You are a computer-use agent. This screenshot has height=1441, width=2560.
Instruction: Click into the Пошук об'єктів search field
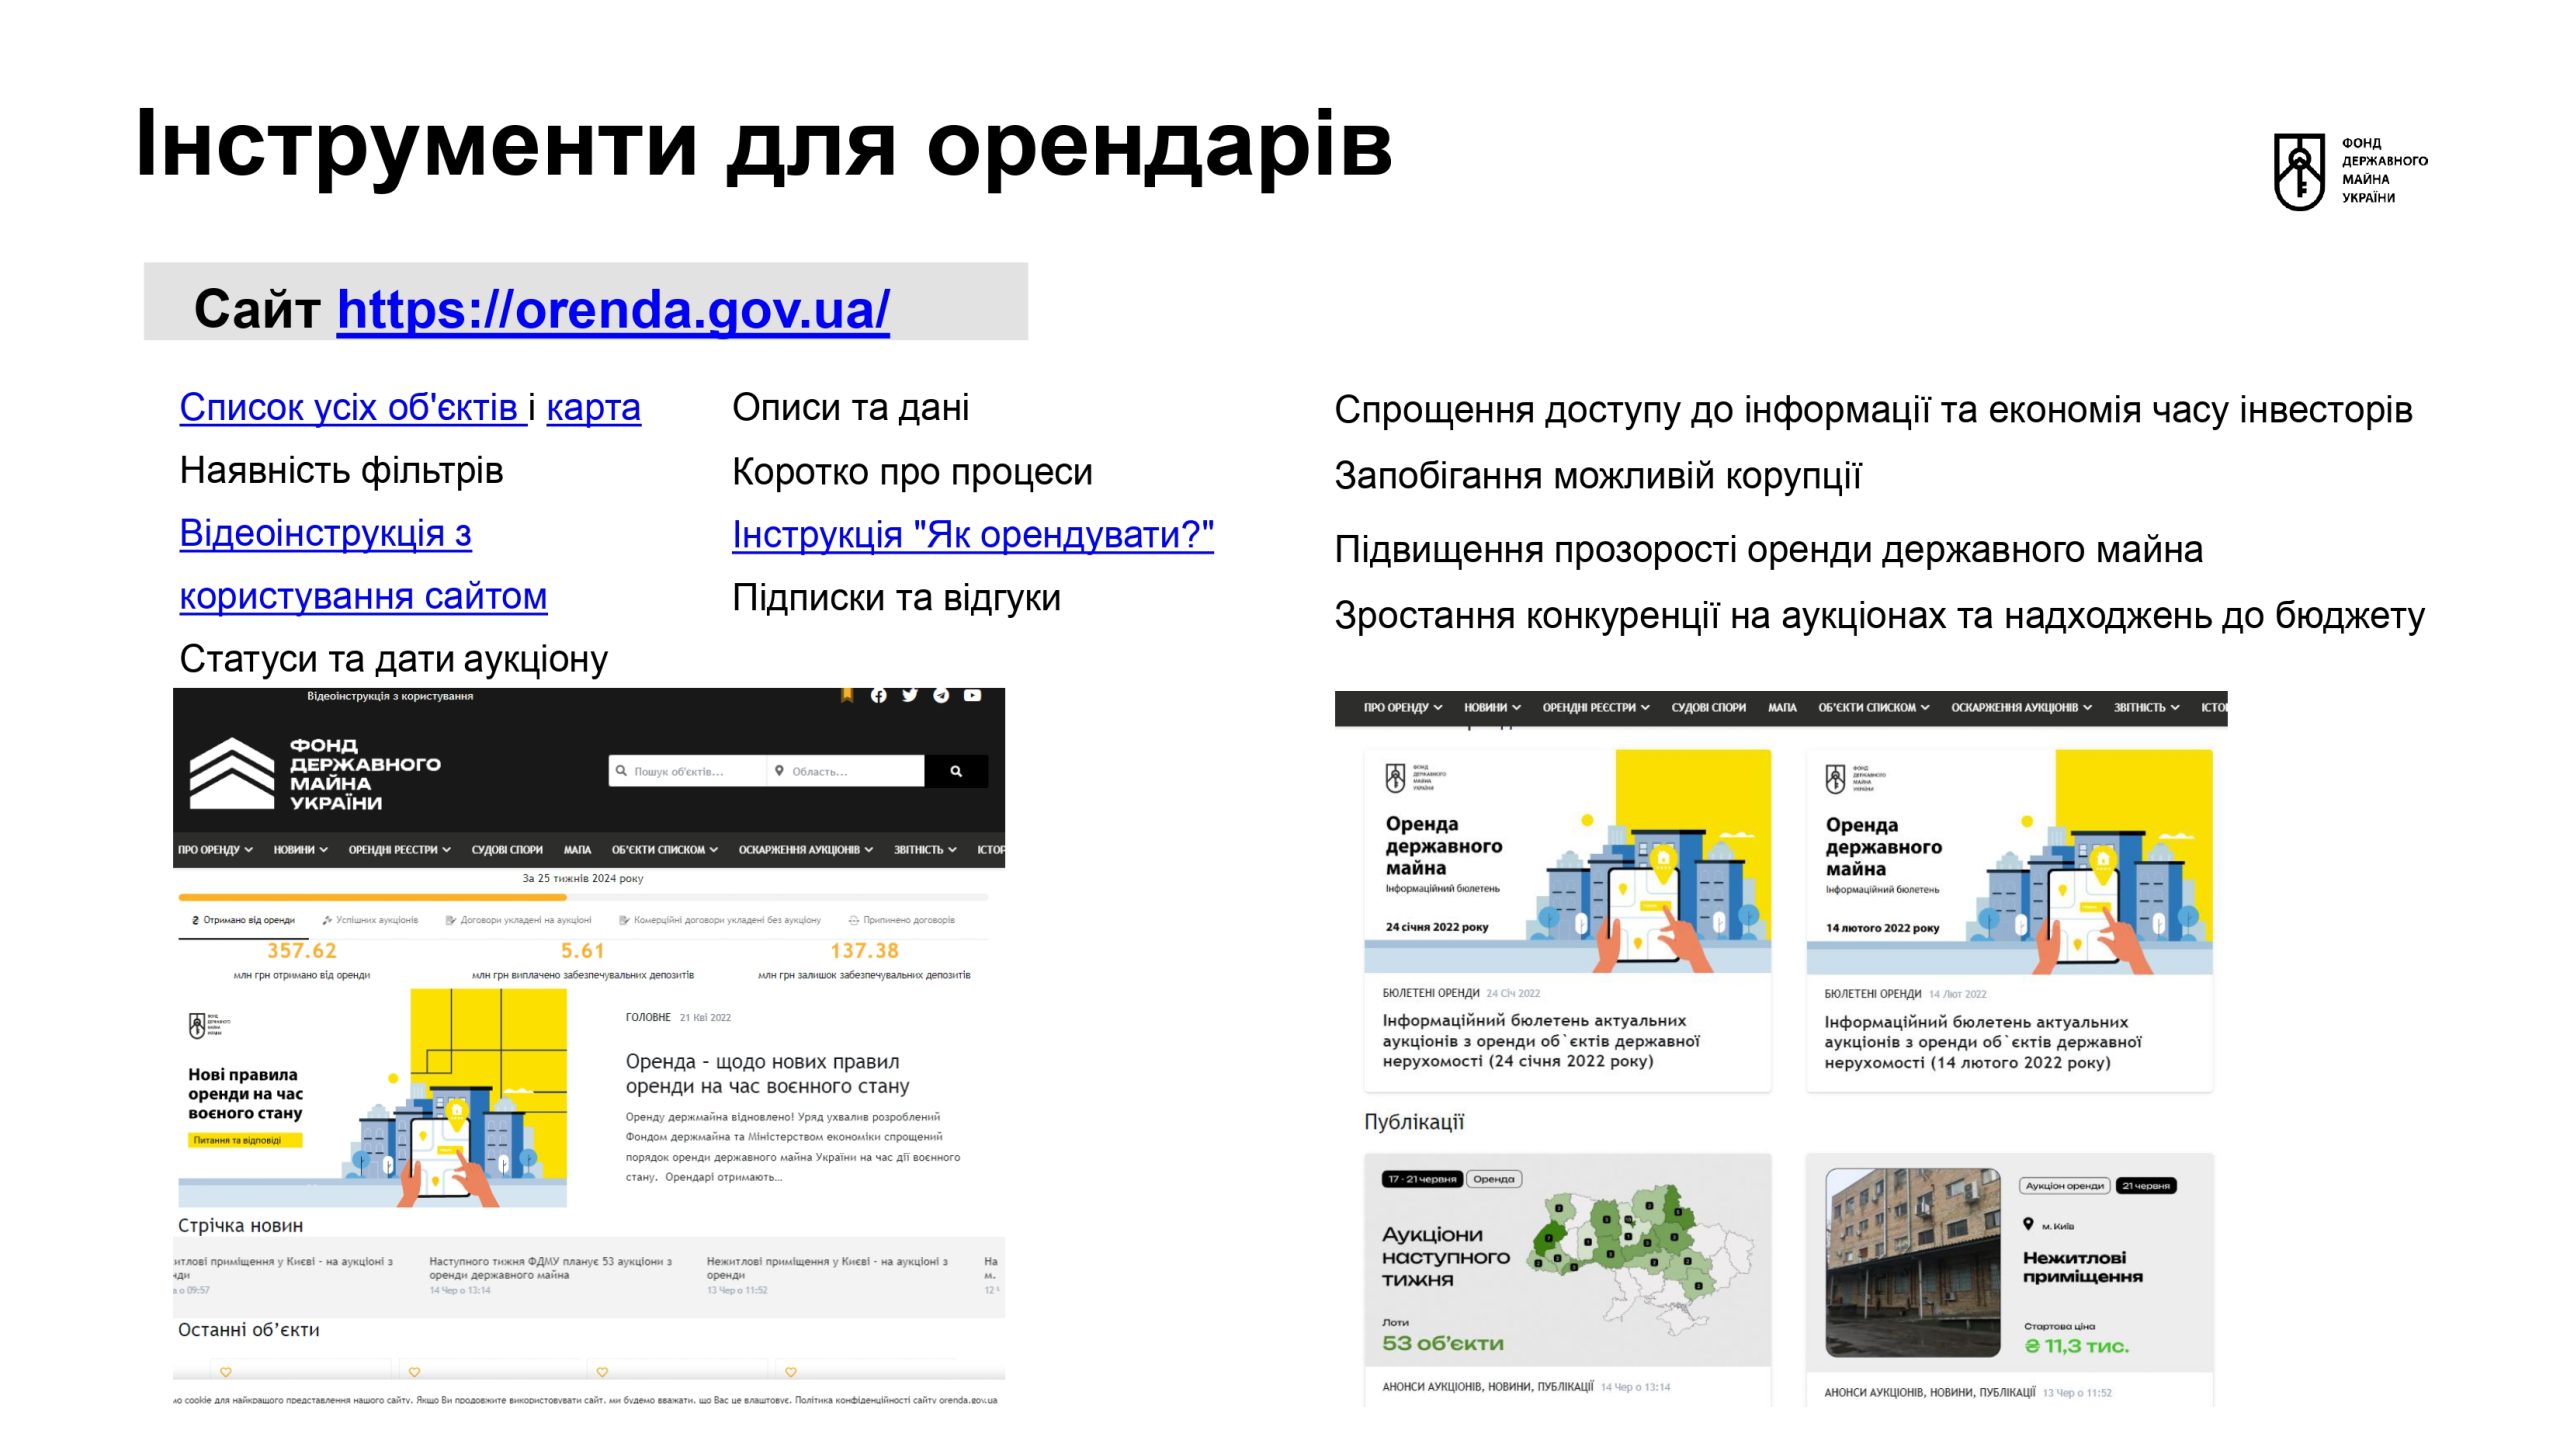pos(688,771)
